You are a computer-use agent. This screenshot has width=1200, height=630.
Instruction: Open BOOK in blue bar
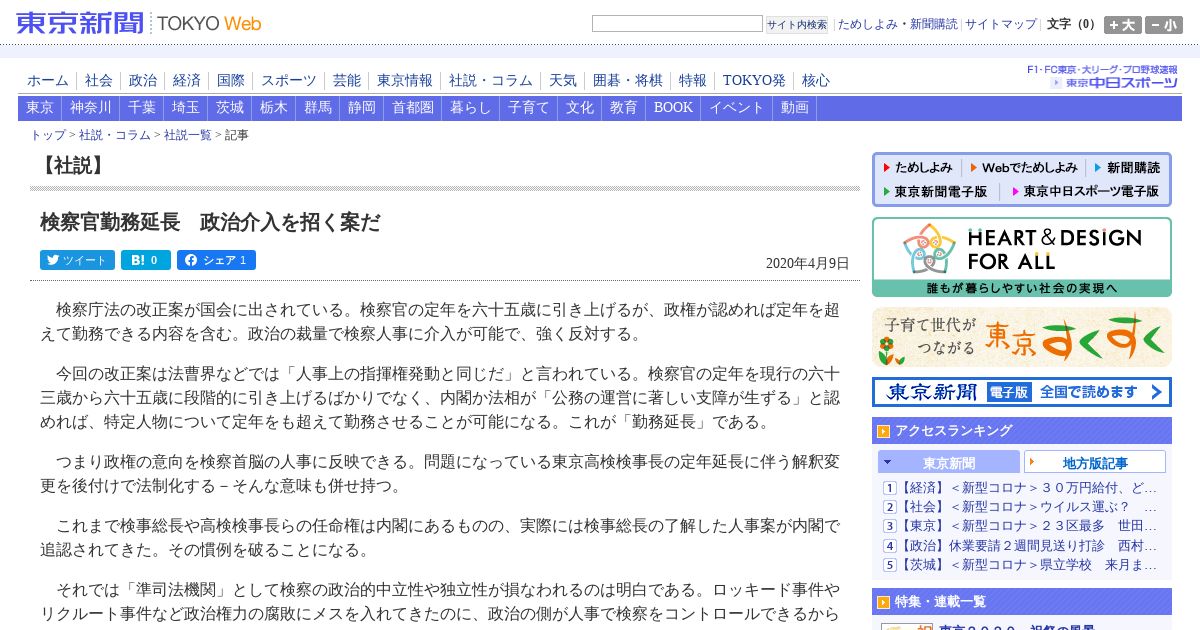673,108
